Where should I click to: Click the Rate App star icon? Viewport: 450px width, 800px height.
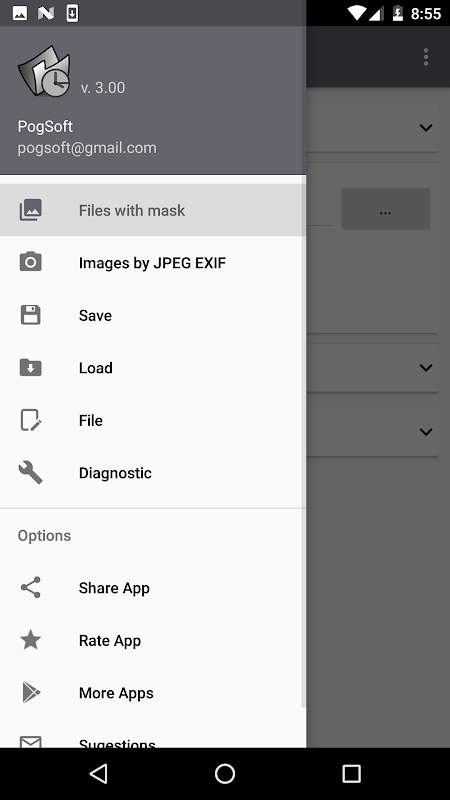31,640
